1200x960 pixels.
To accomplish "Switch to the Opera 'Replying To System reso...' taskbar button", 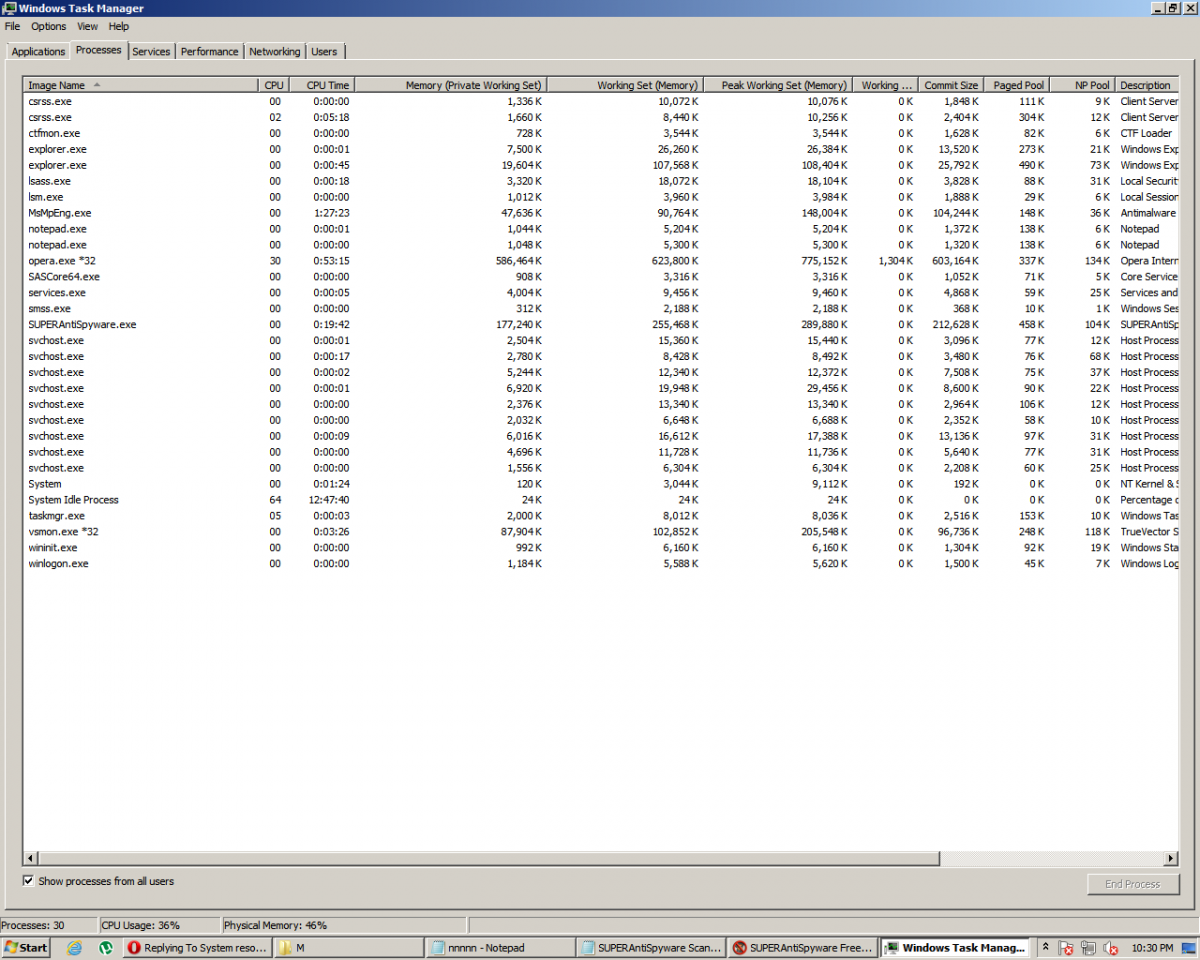I will tap(197, 948).
